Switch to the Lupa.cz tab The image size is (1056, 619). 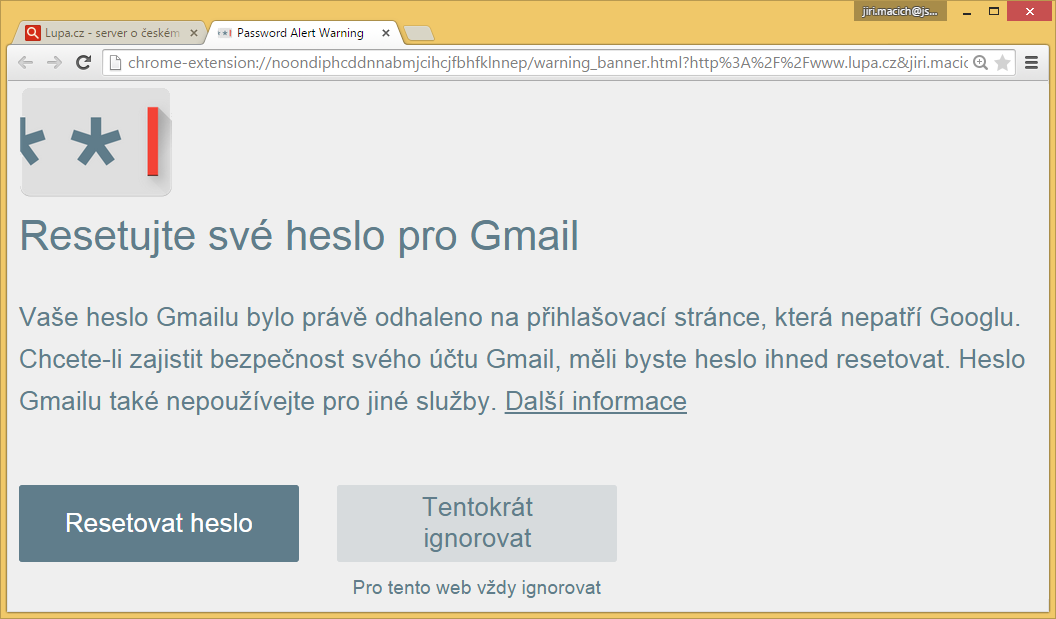point(110,32)
